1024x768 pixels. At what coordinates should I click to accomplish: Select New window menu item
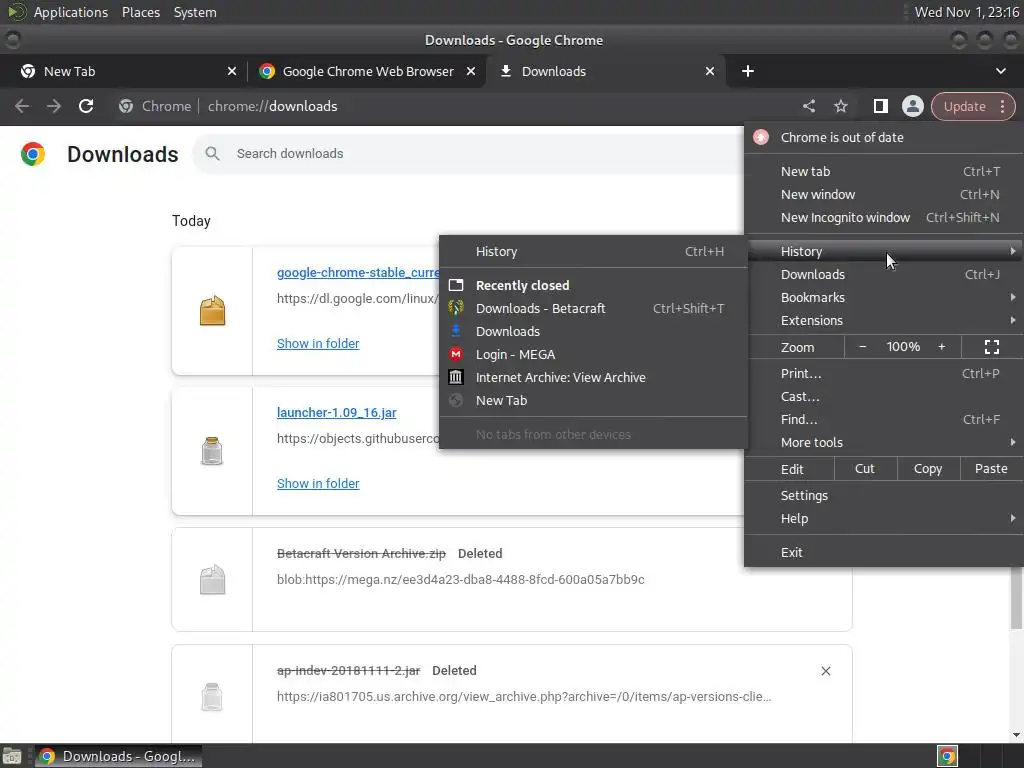pyautogui.click(x=884, y=194)
